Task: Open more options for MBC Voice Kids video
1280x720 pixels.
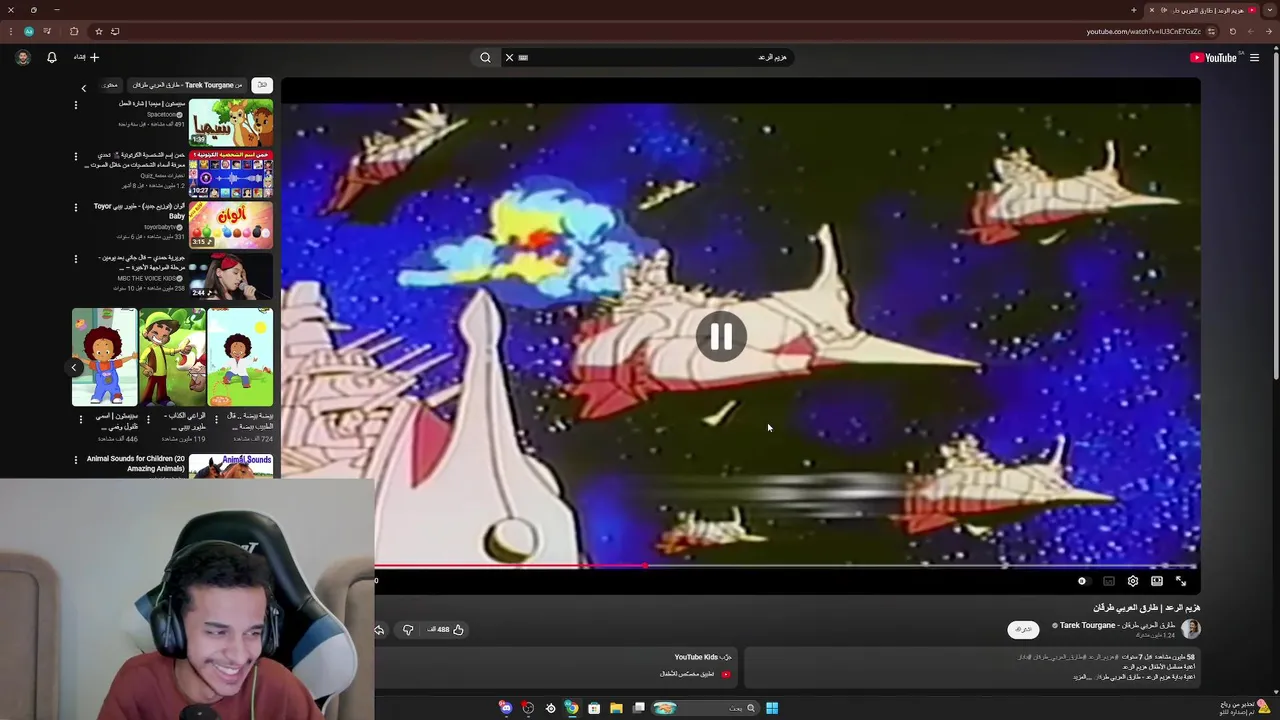Action: click(76, 259)
